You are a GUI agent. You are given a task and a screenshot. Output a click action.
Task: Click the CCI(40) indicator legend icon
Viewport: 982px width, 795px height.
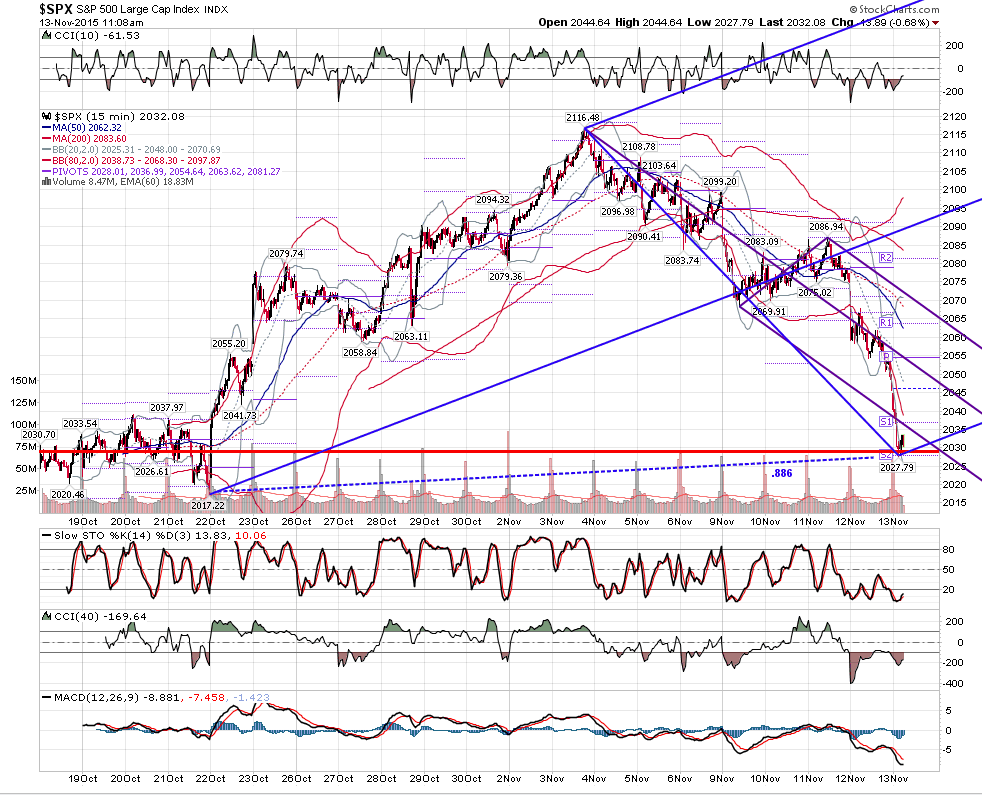coord(46,616)
